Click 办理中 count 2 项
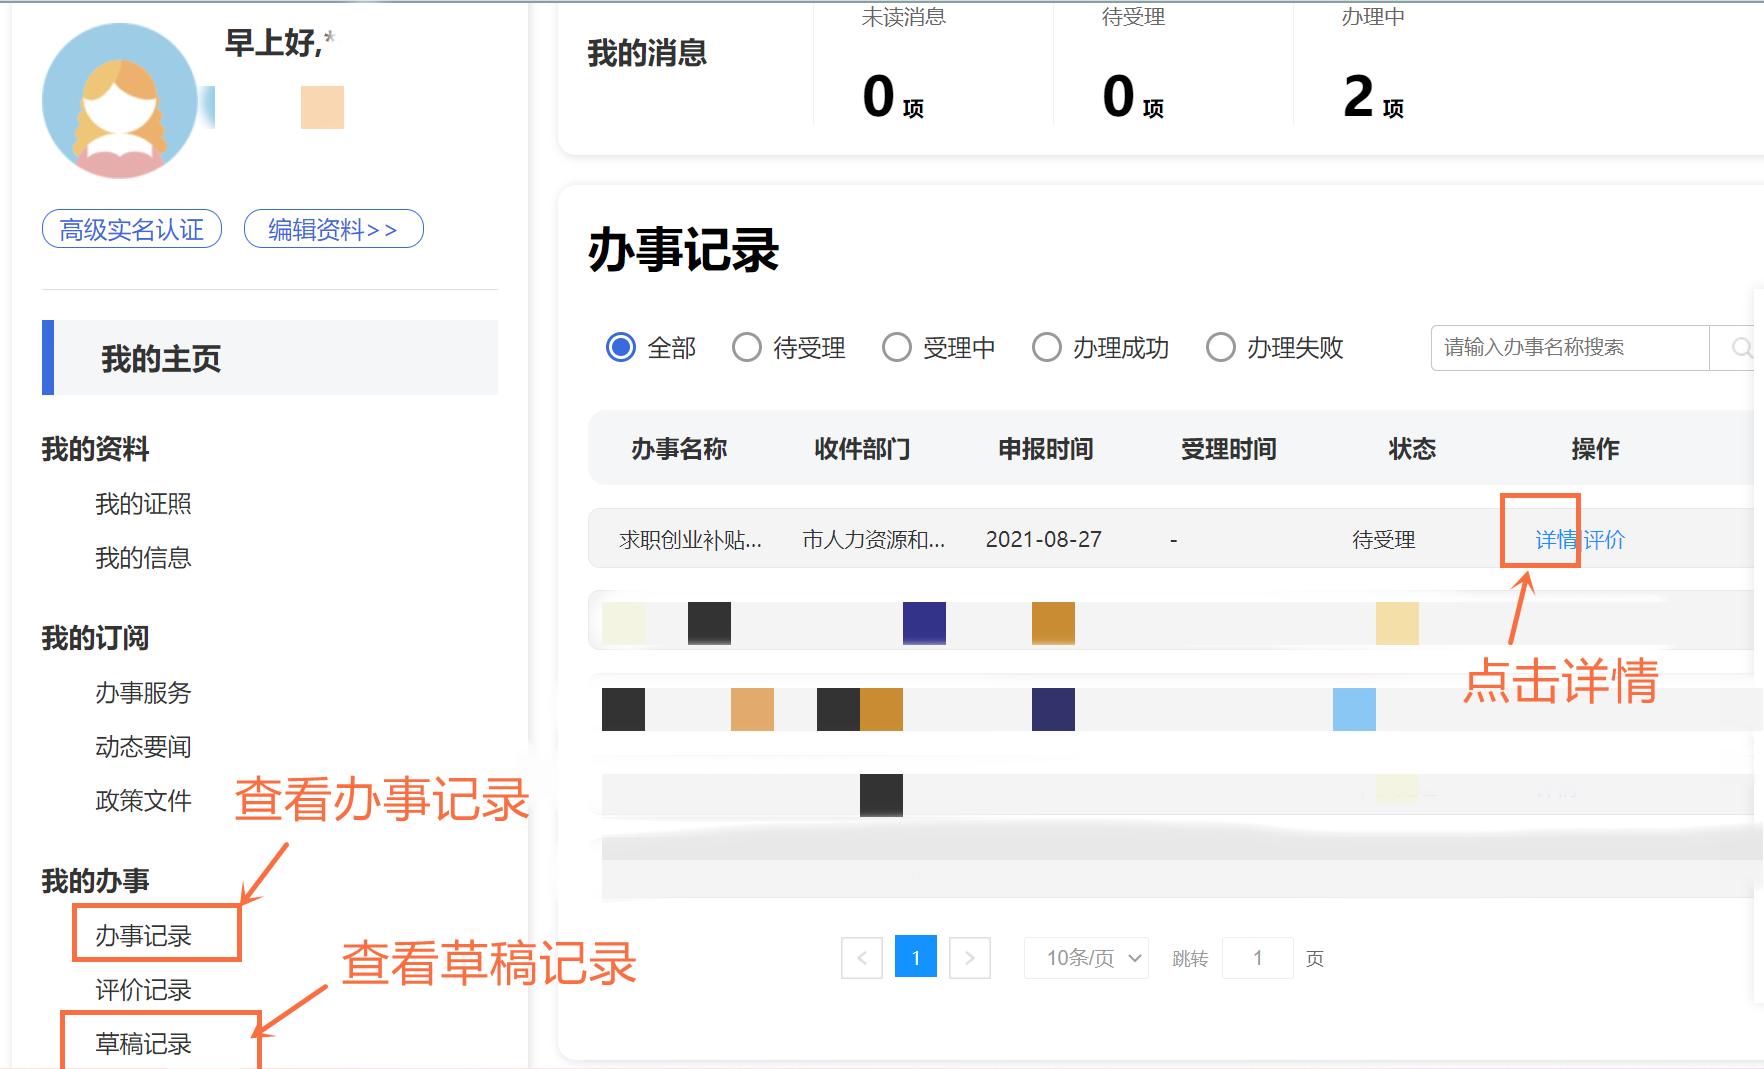1764x1069 pixels. tap(1373, 97)
